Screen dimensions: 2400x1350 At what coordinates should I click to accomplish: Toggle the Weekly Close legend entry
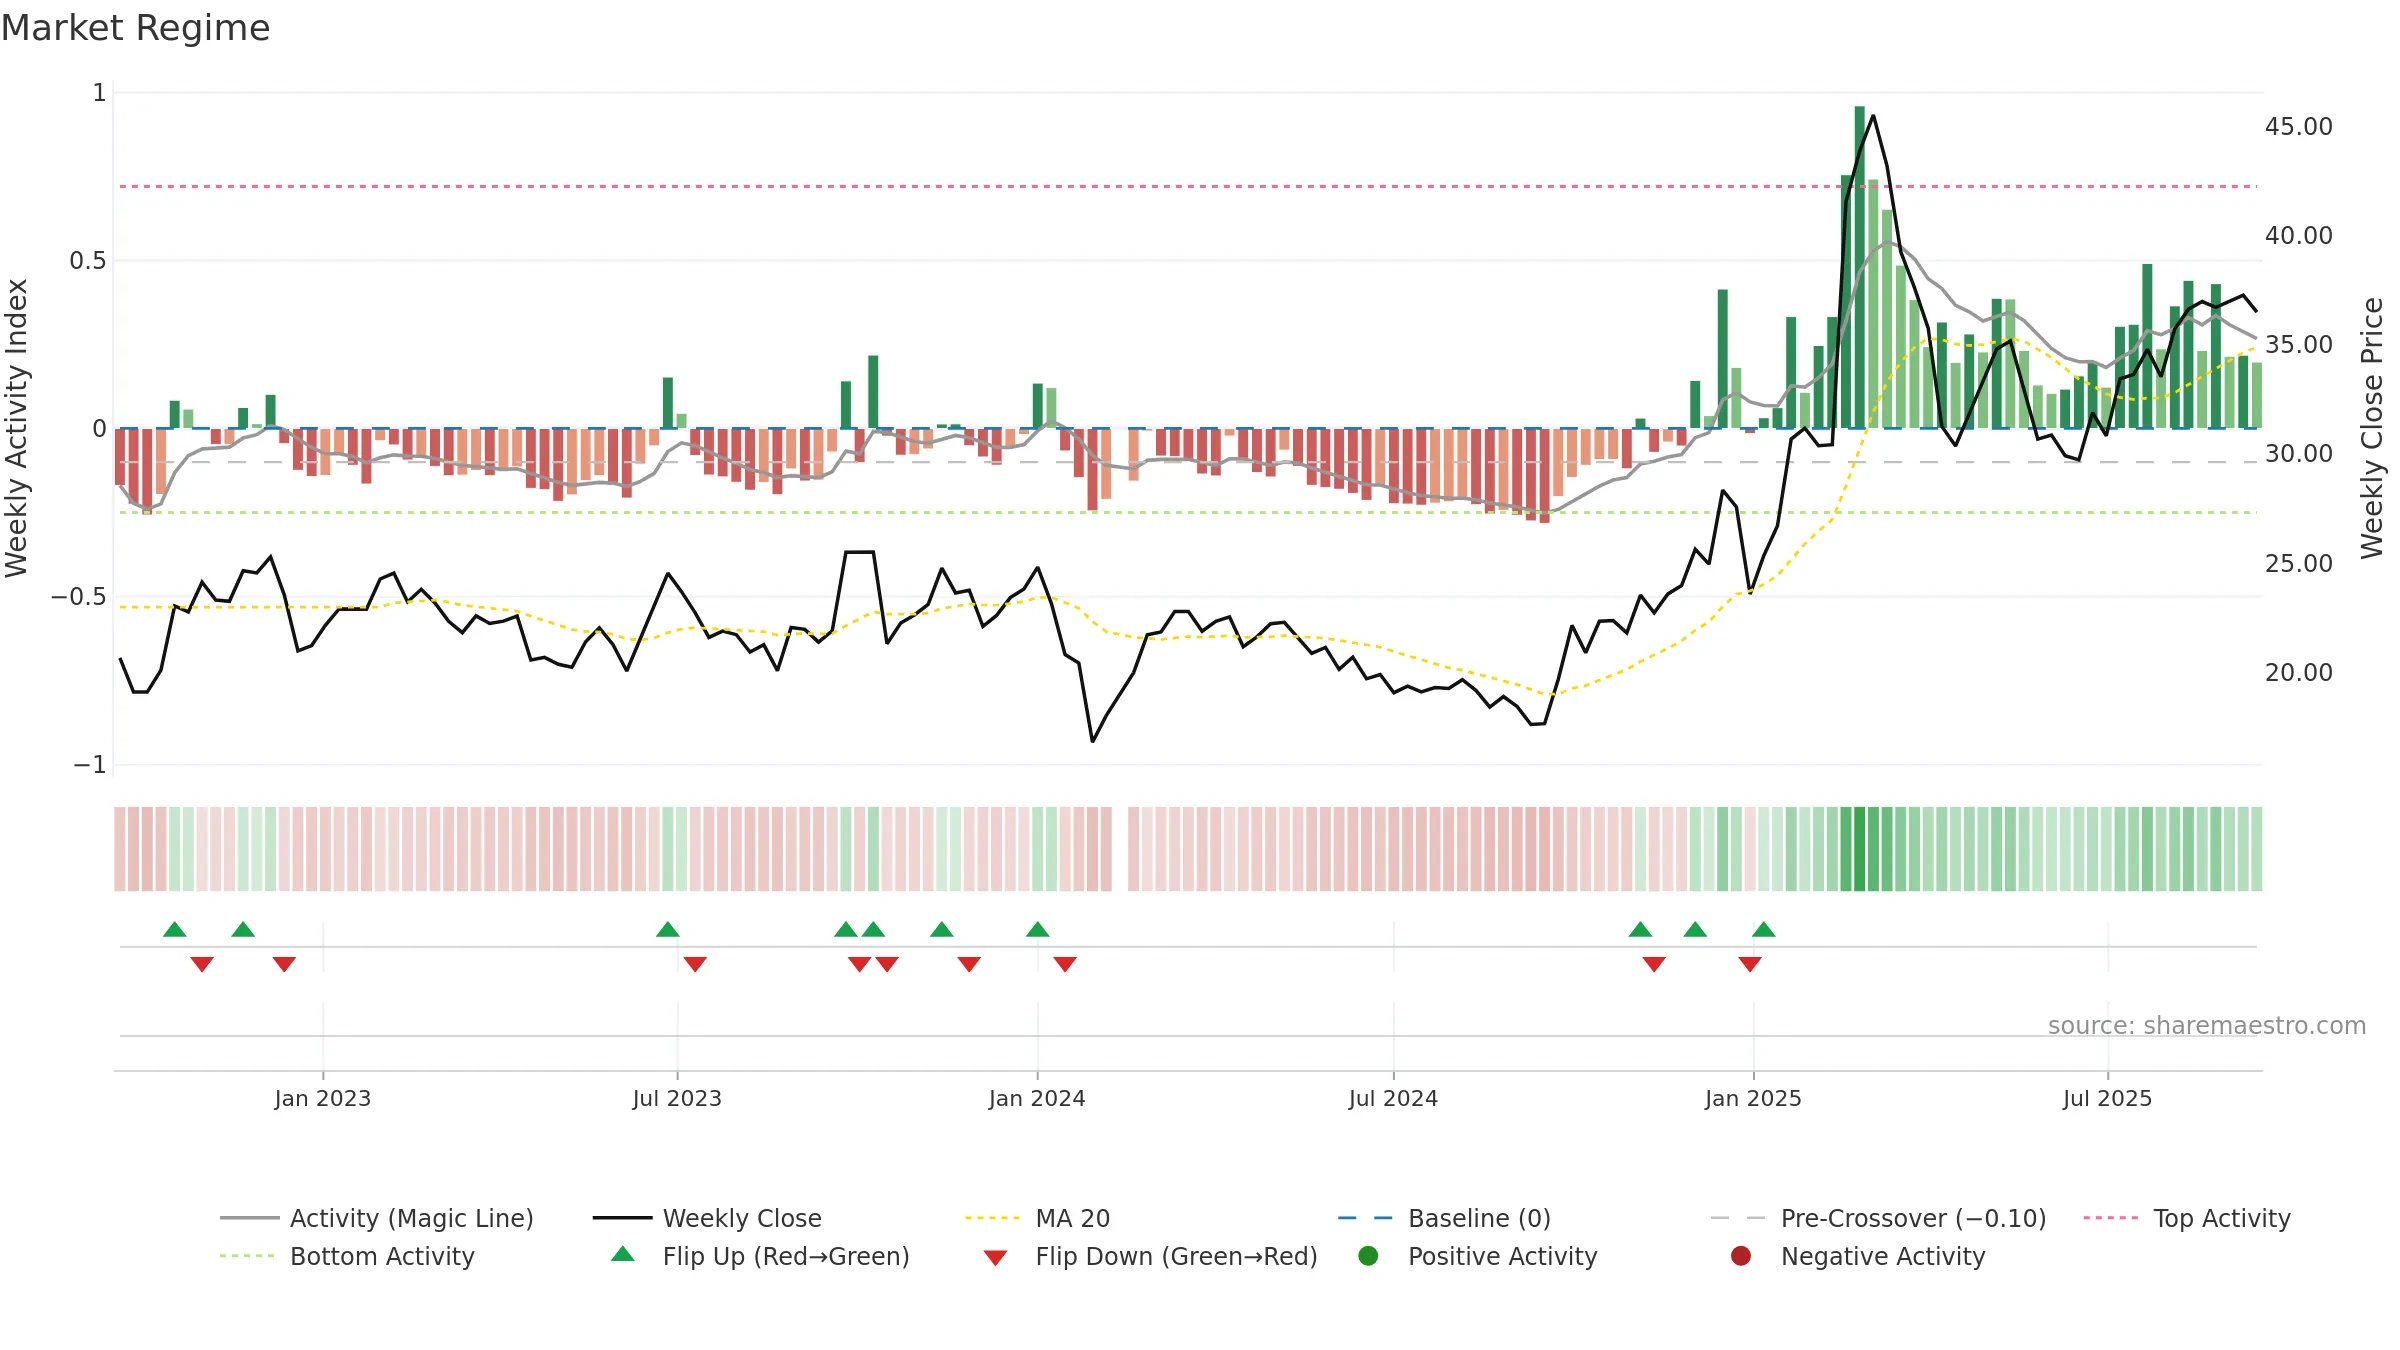click(x=707, y=1218)
